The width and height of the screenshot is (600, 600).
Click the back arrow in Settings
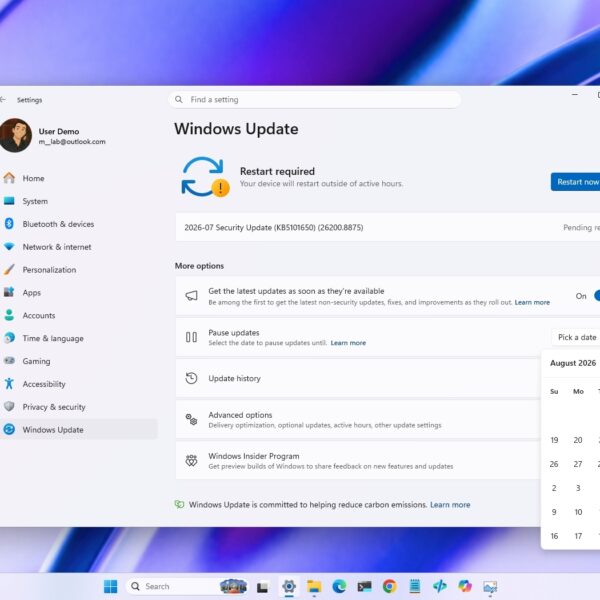coord(3,100)
